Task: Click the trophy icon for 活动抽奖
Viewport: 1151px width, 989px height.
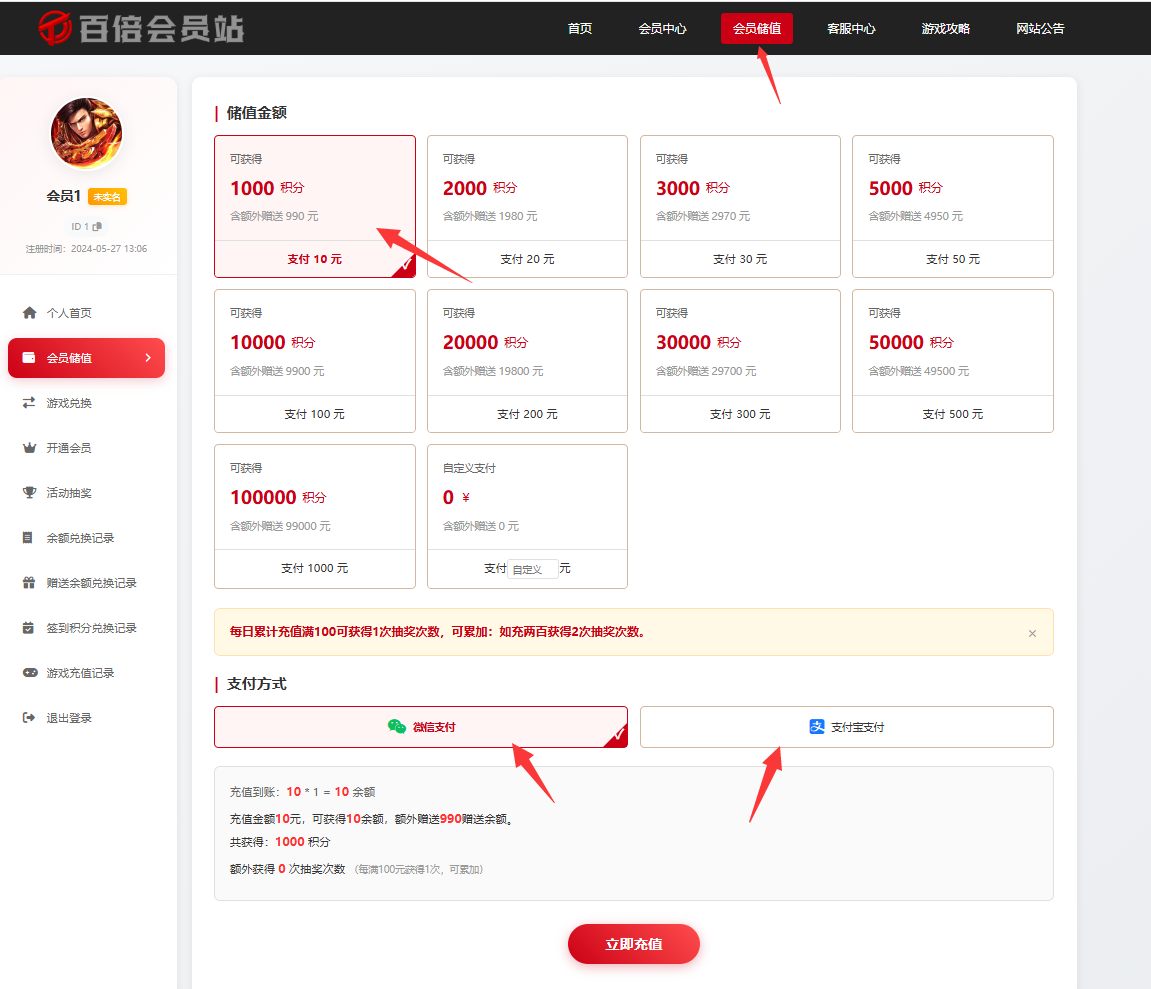Action: pos(29,493)
